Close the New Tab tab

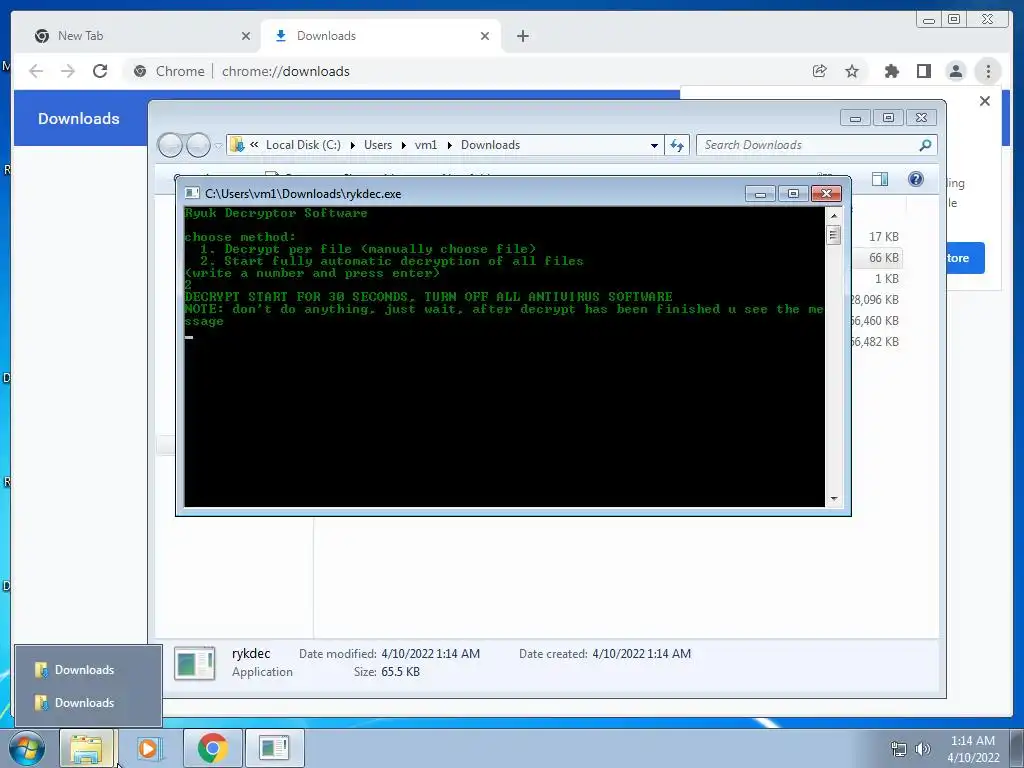click(x=246, y=36)
